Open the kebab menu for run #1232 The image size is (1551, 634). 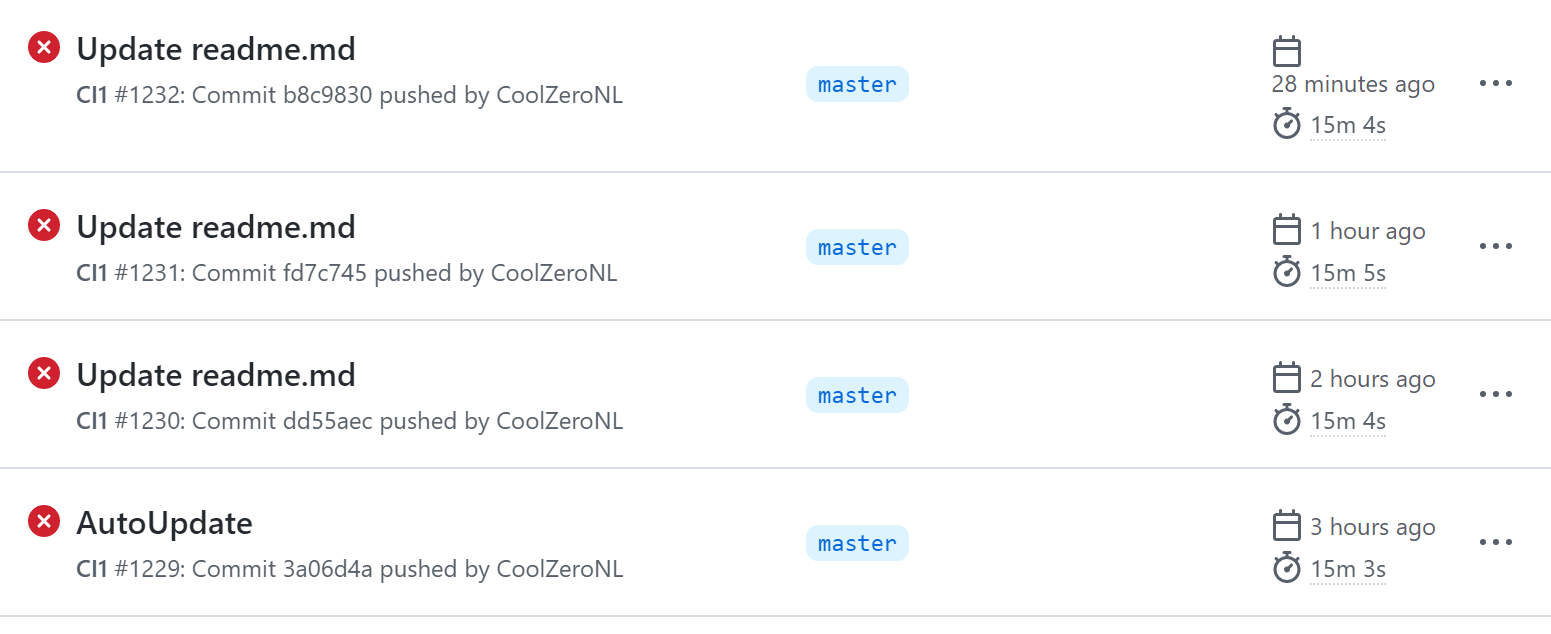click(1495, 82)
